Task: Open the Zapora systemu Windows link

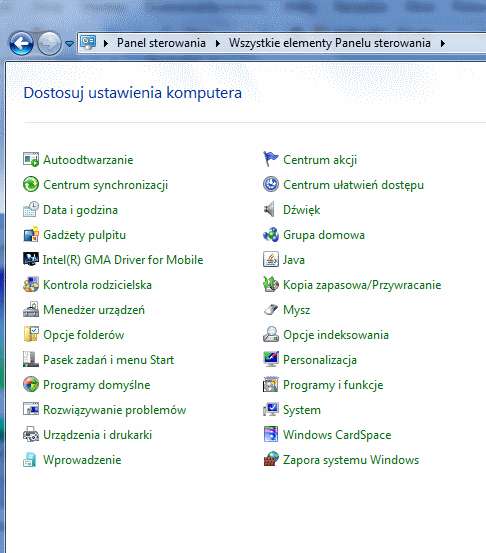Action: tap(351, 460)
